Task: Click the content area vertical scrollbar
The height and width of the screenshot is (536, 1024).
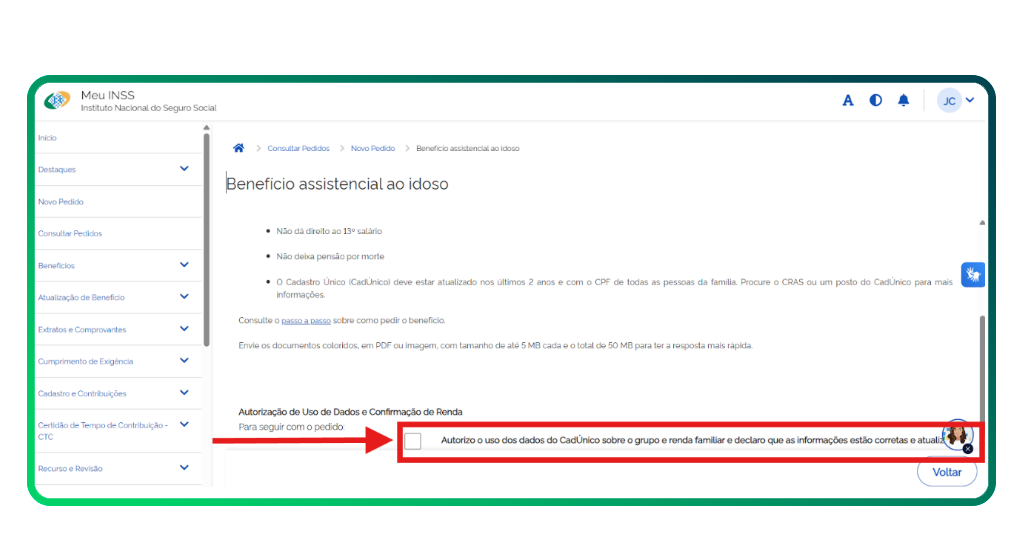Action: click(982, 369)
